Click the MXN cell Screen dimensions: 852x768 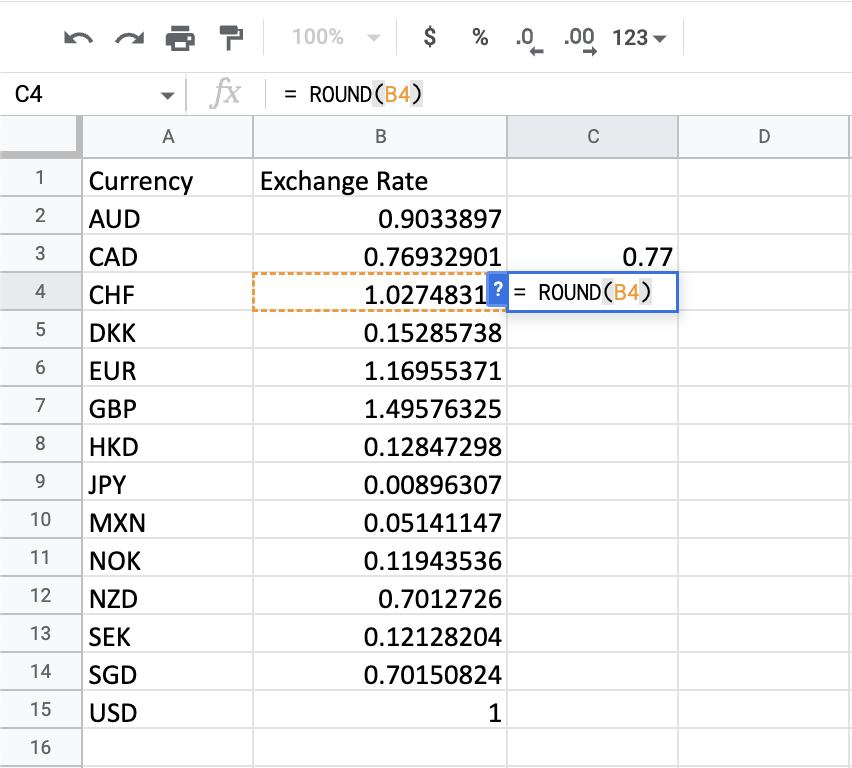(x=168, y=520)
